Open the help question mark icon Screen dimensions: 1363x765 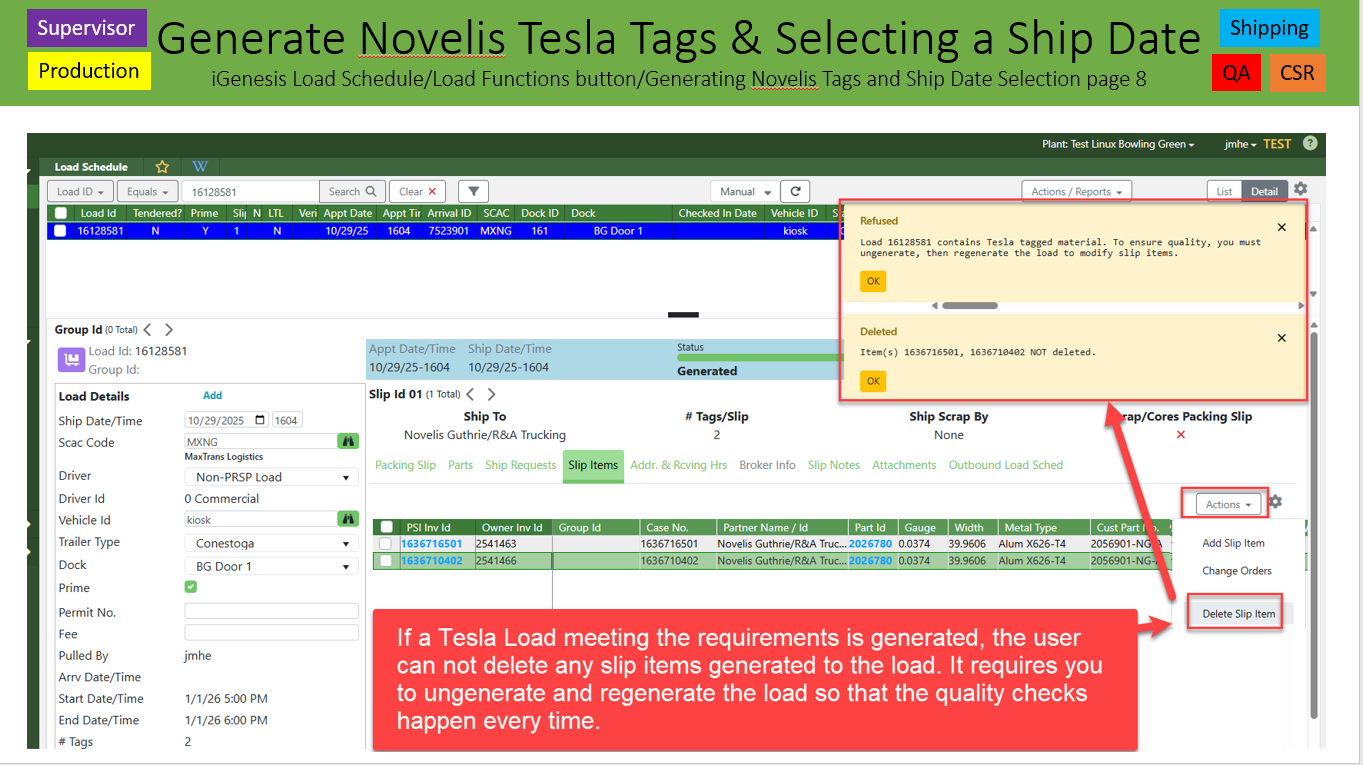tap(1309, 144)
